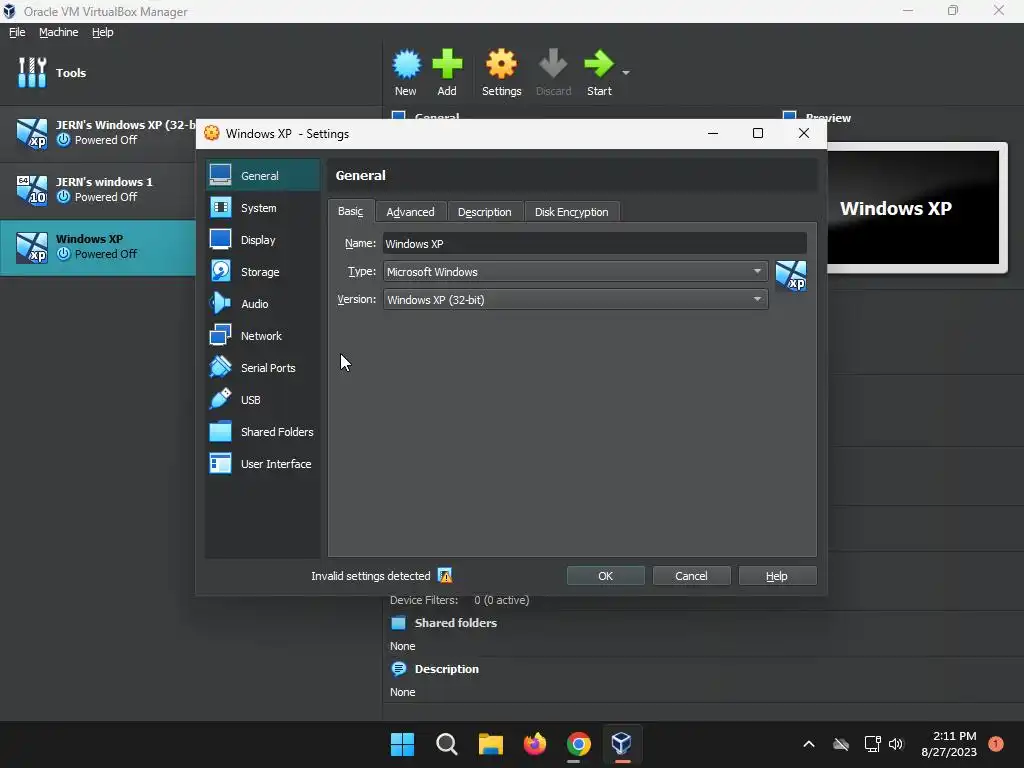Open taskbar Search
Screen dimensions: 1024x768
[x=447, y=744]
